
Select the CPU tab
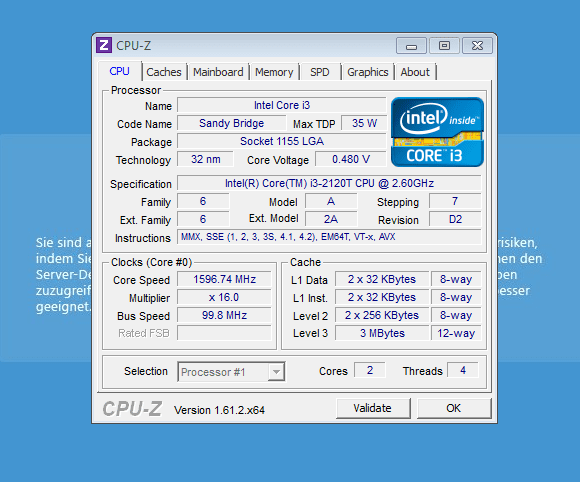coord(119,71)
